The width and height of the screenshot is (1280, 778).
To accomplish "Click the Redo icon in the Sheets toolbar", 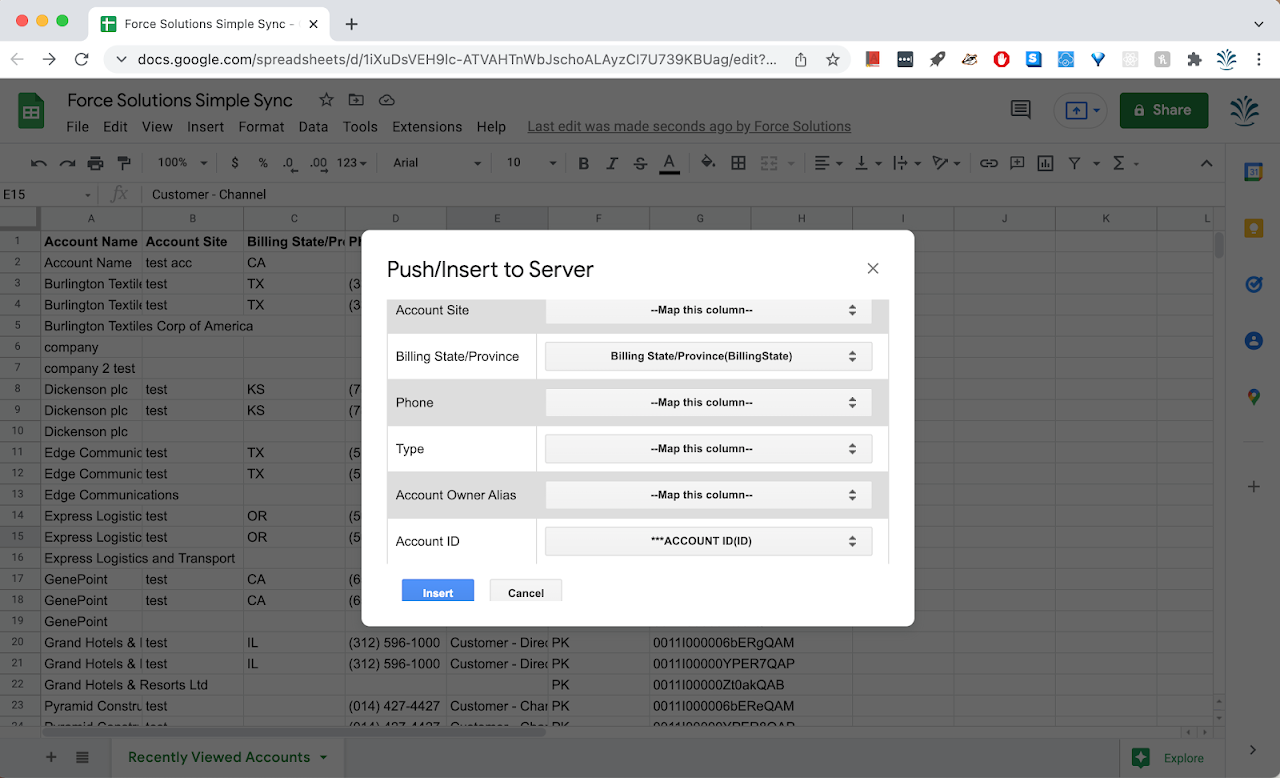I will point(67,163).
